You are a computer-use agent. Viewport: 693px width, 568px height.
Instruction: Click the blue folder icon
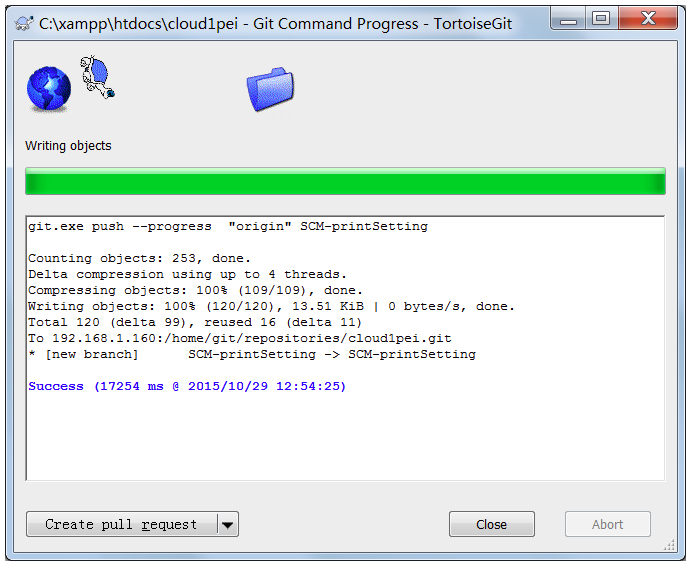tap(270, 89)
